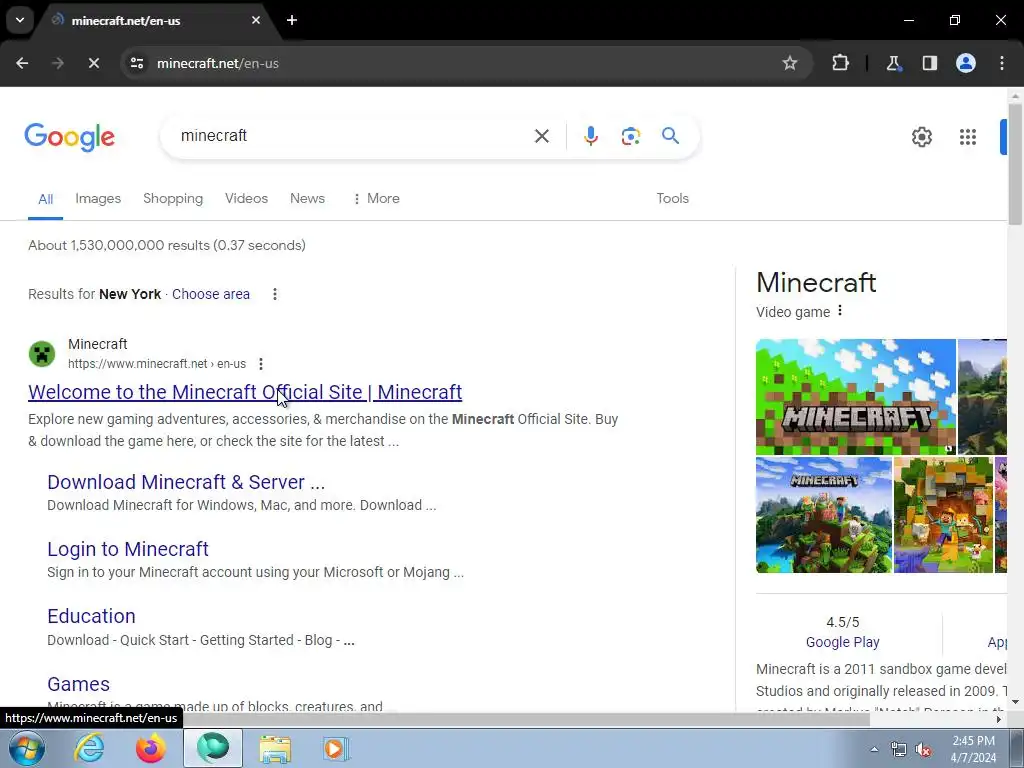
Task: Clear the search box with X
Action: [541, 136]
